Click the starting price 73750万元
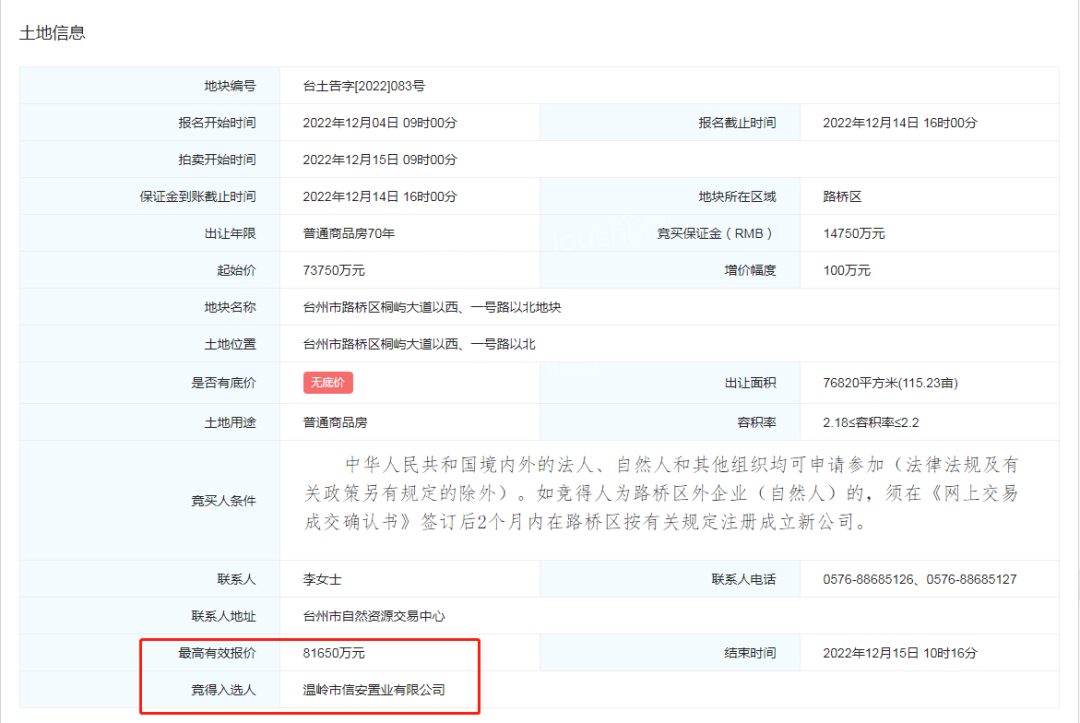Viewport: 1080px width, 723px height. pyautogui.click(x=334, y=270)
